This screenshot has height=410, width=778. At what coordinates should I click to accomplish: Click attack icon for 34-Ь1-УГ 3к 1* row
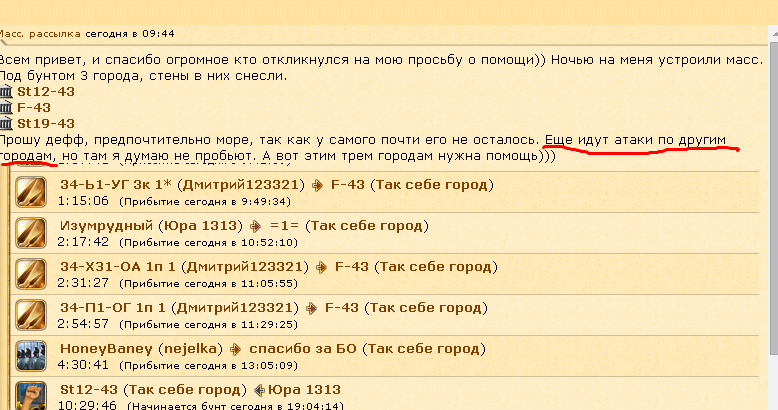(31, 192)
